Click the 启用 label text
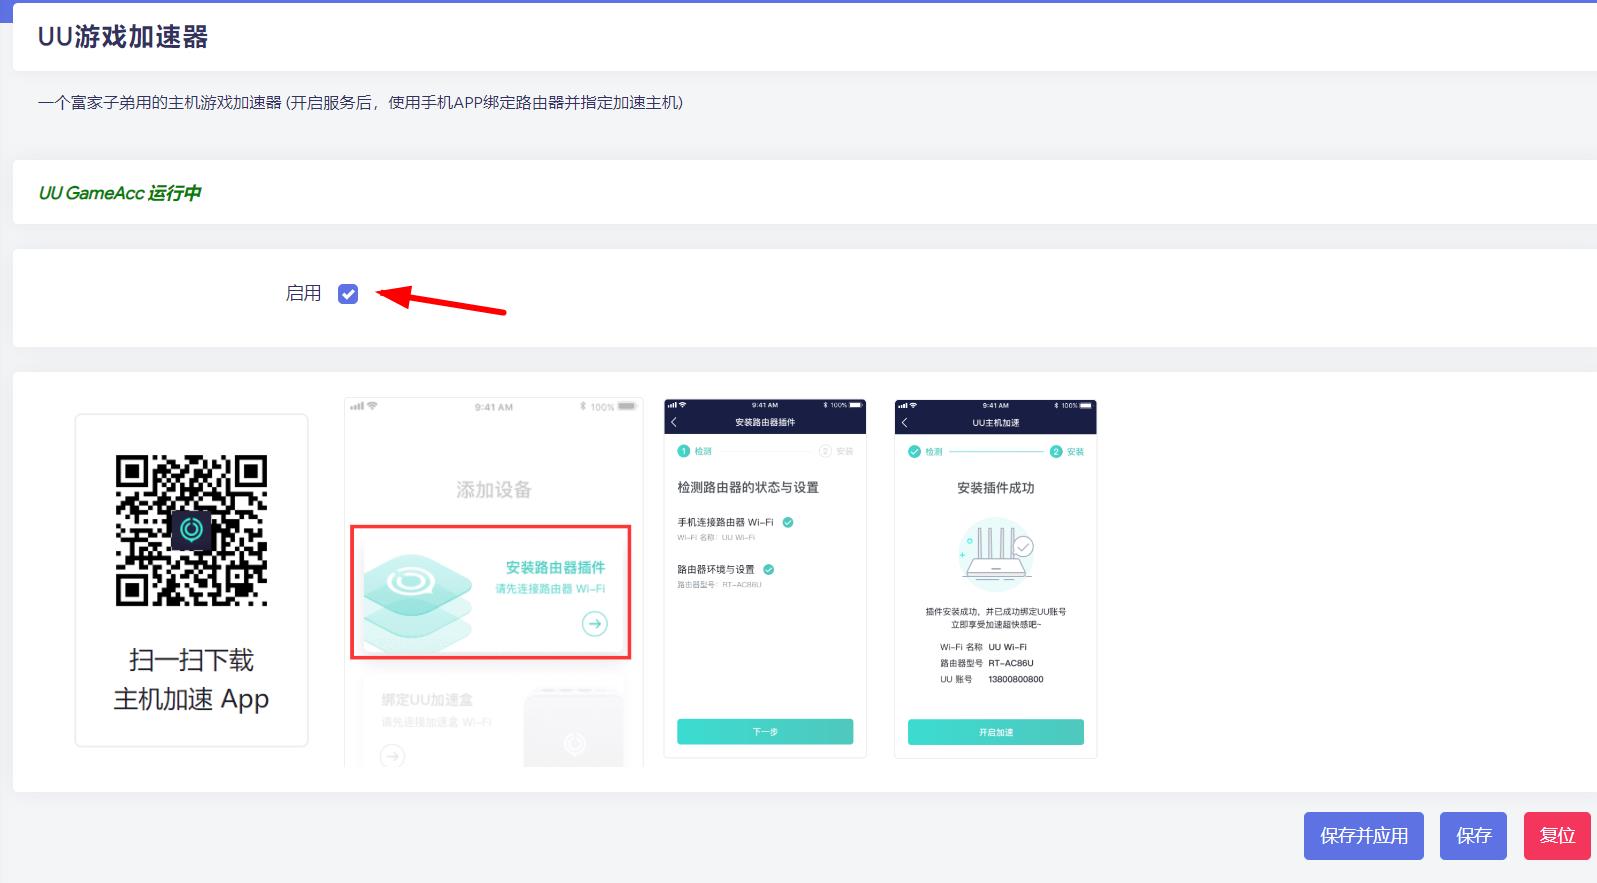1597x883 pixels. coord(303,293)
